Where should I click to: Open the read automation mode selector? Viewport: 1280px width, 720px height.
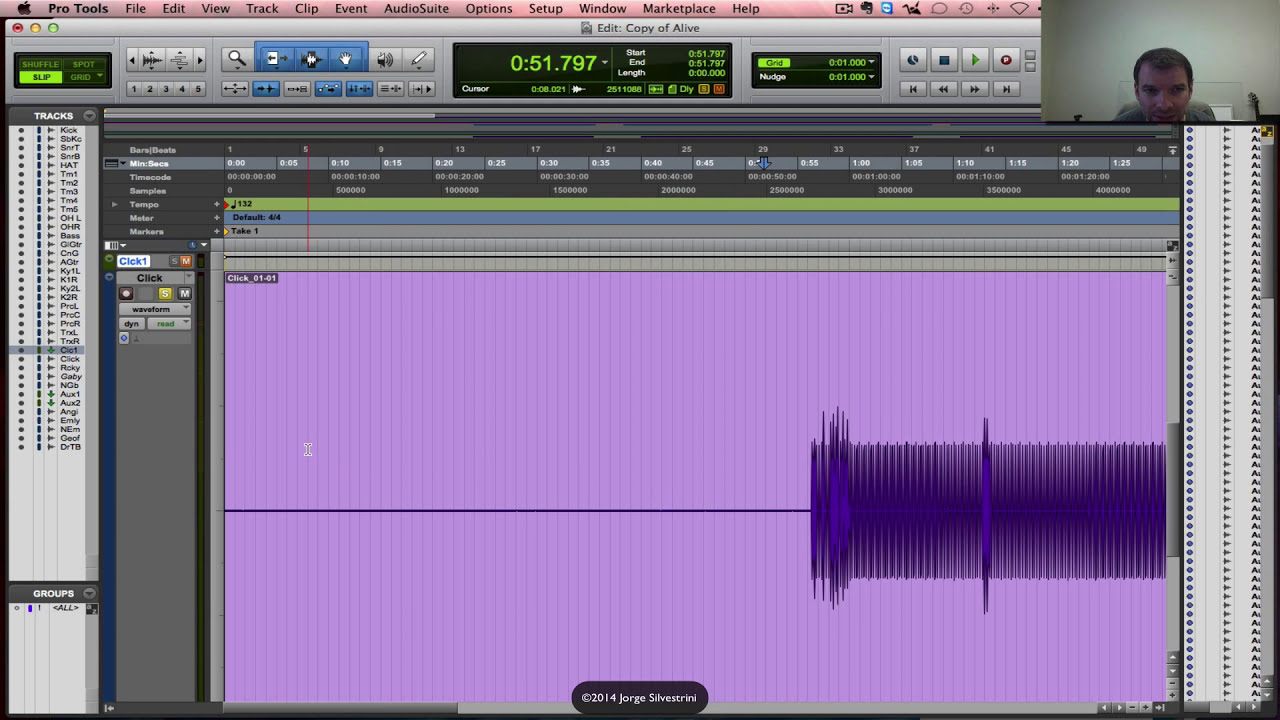[x=169, y=324]
